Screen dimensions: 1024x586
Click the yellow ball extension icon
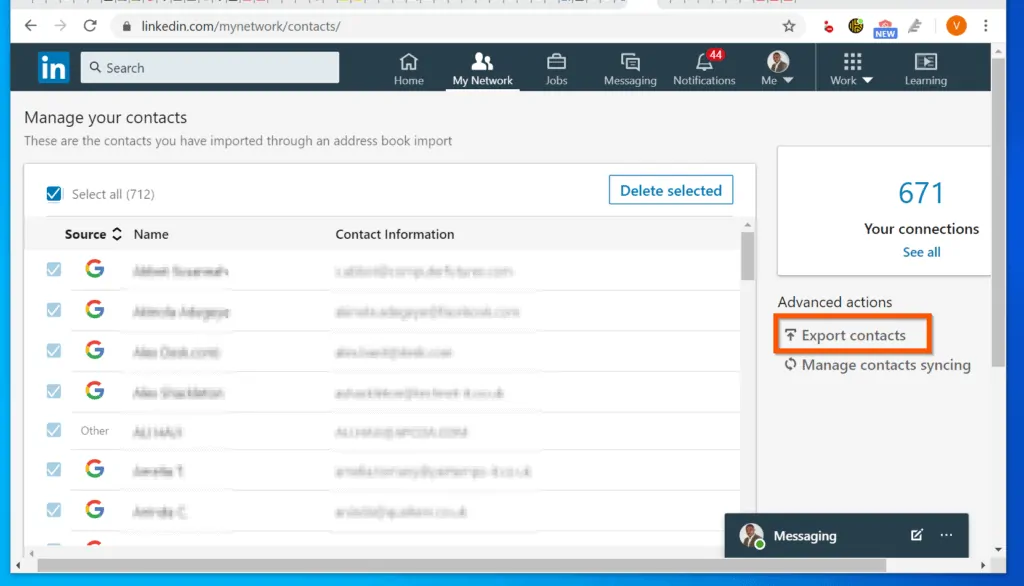[x=856, y=26]
